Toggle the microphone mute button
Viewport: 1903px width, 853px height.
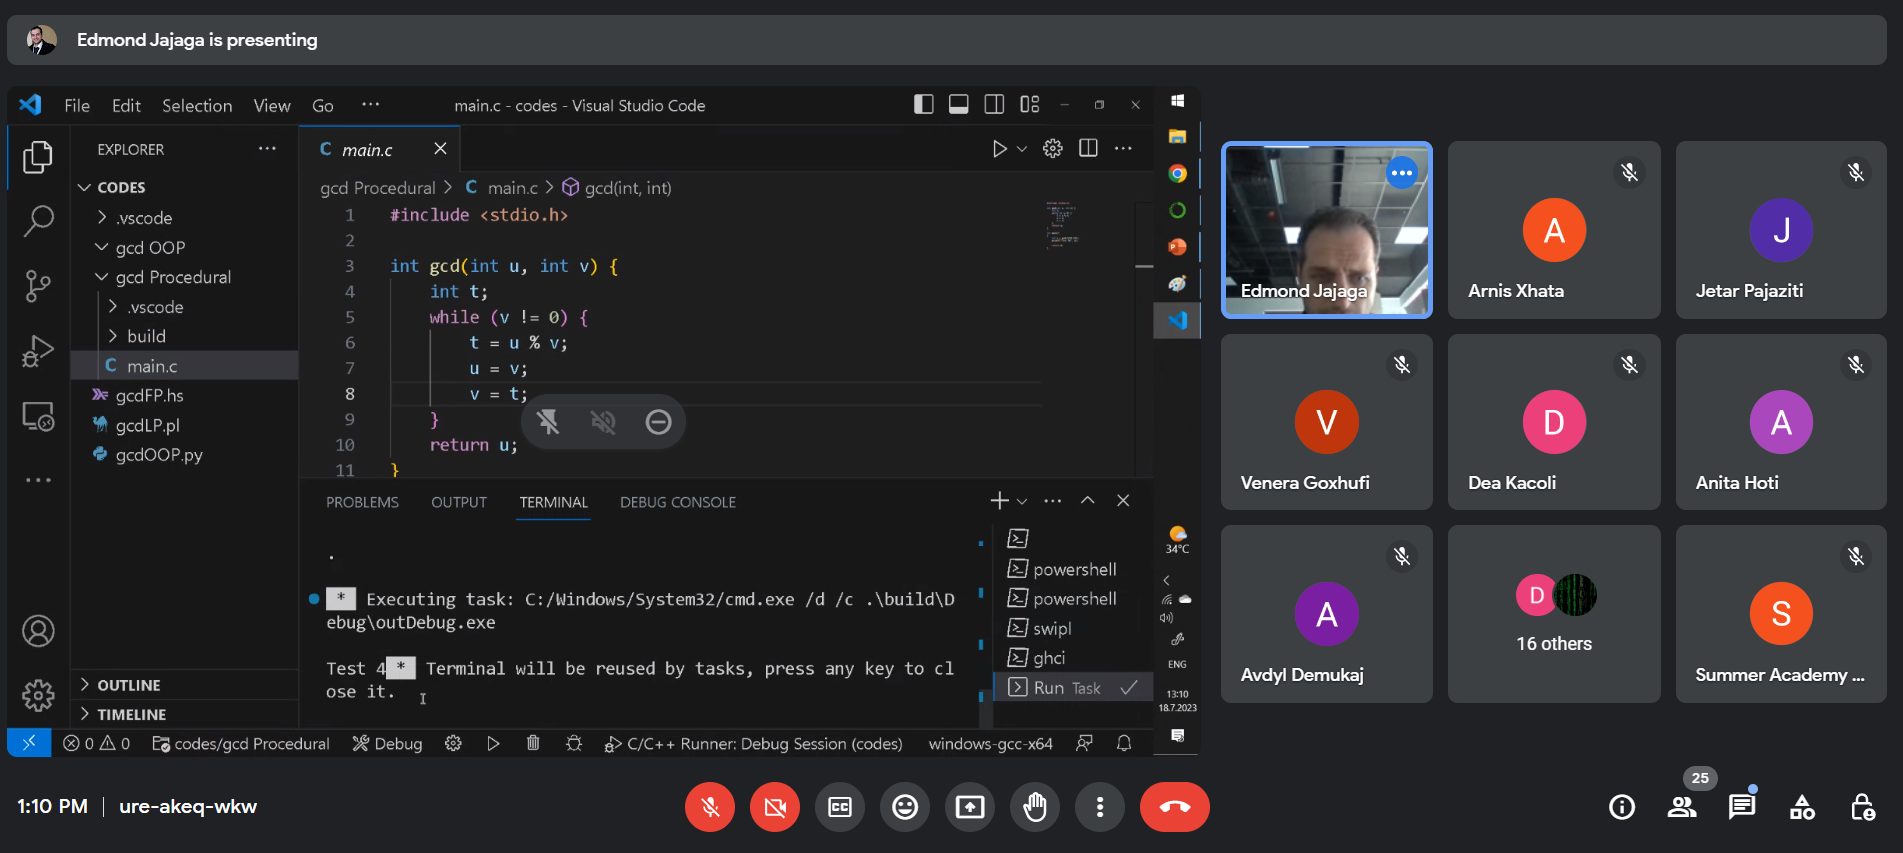710,807
